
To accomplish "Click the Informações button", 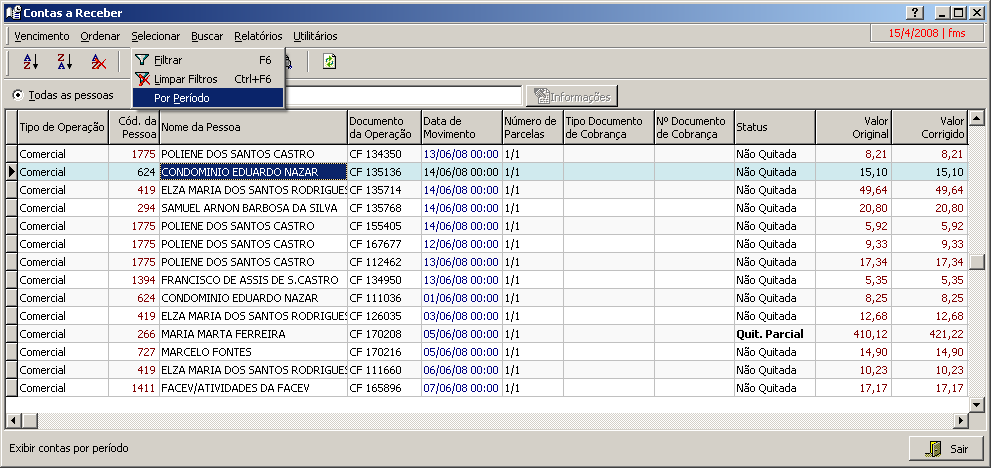I will (572, 96).
